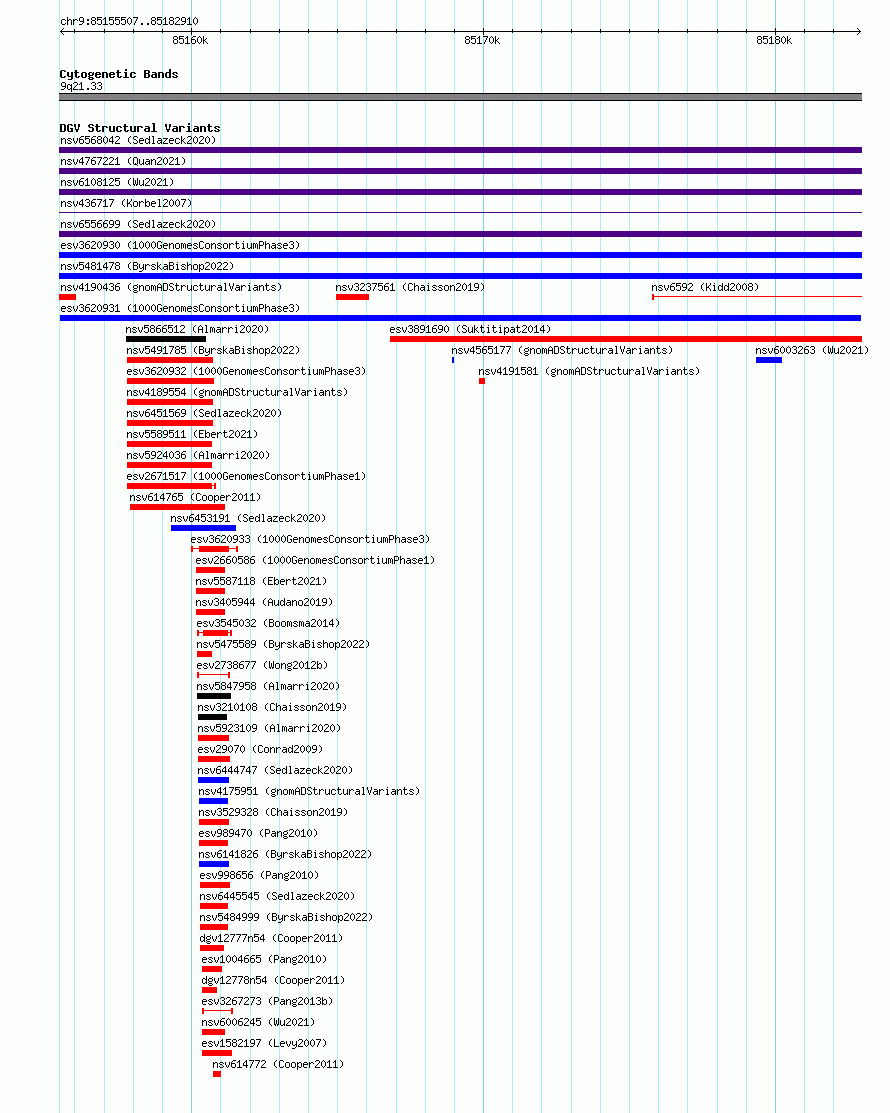This screenshot has width=890, height=1113.
Task: Click nsv5923109 (Almarri2020) label
Action: tap(269, 728)
